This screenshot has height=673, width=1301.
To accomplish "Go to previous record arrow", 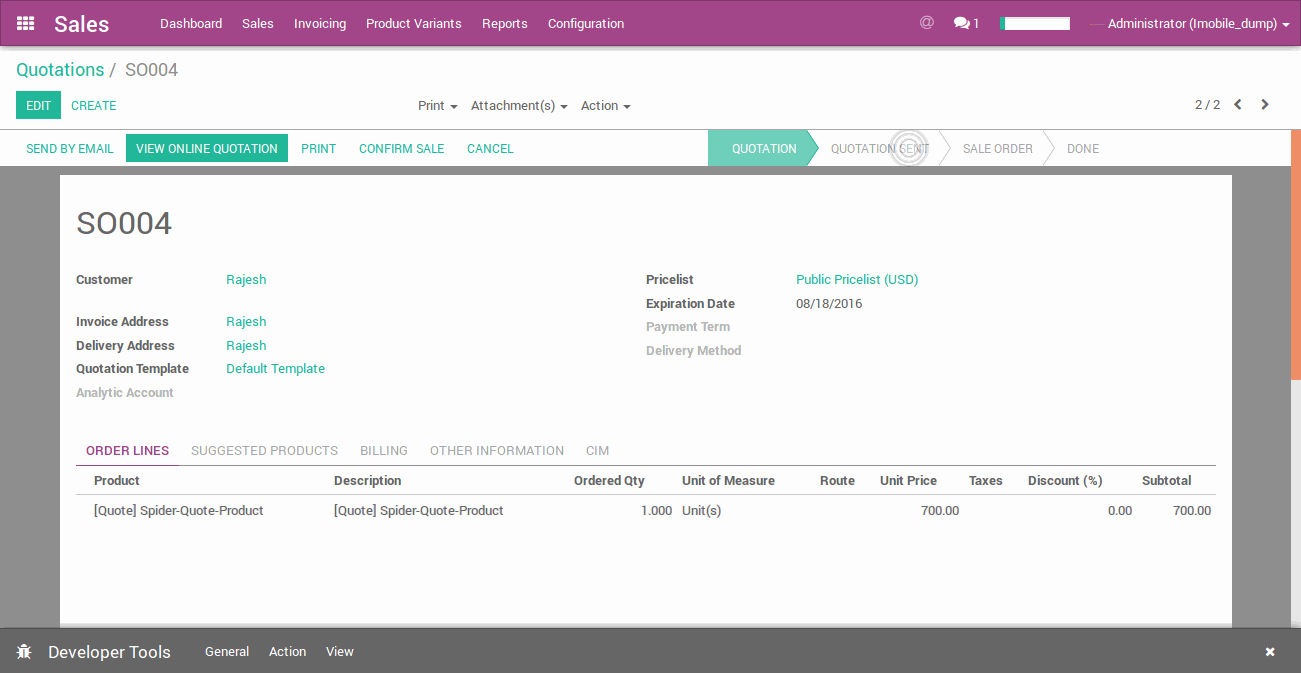I will (x=1238, y=105).
